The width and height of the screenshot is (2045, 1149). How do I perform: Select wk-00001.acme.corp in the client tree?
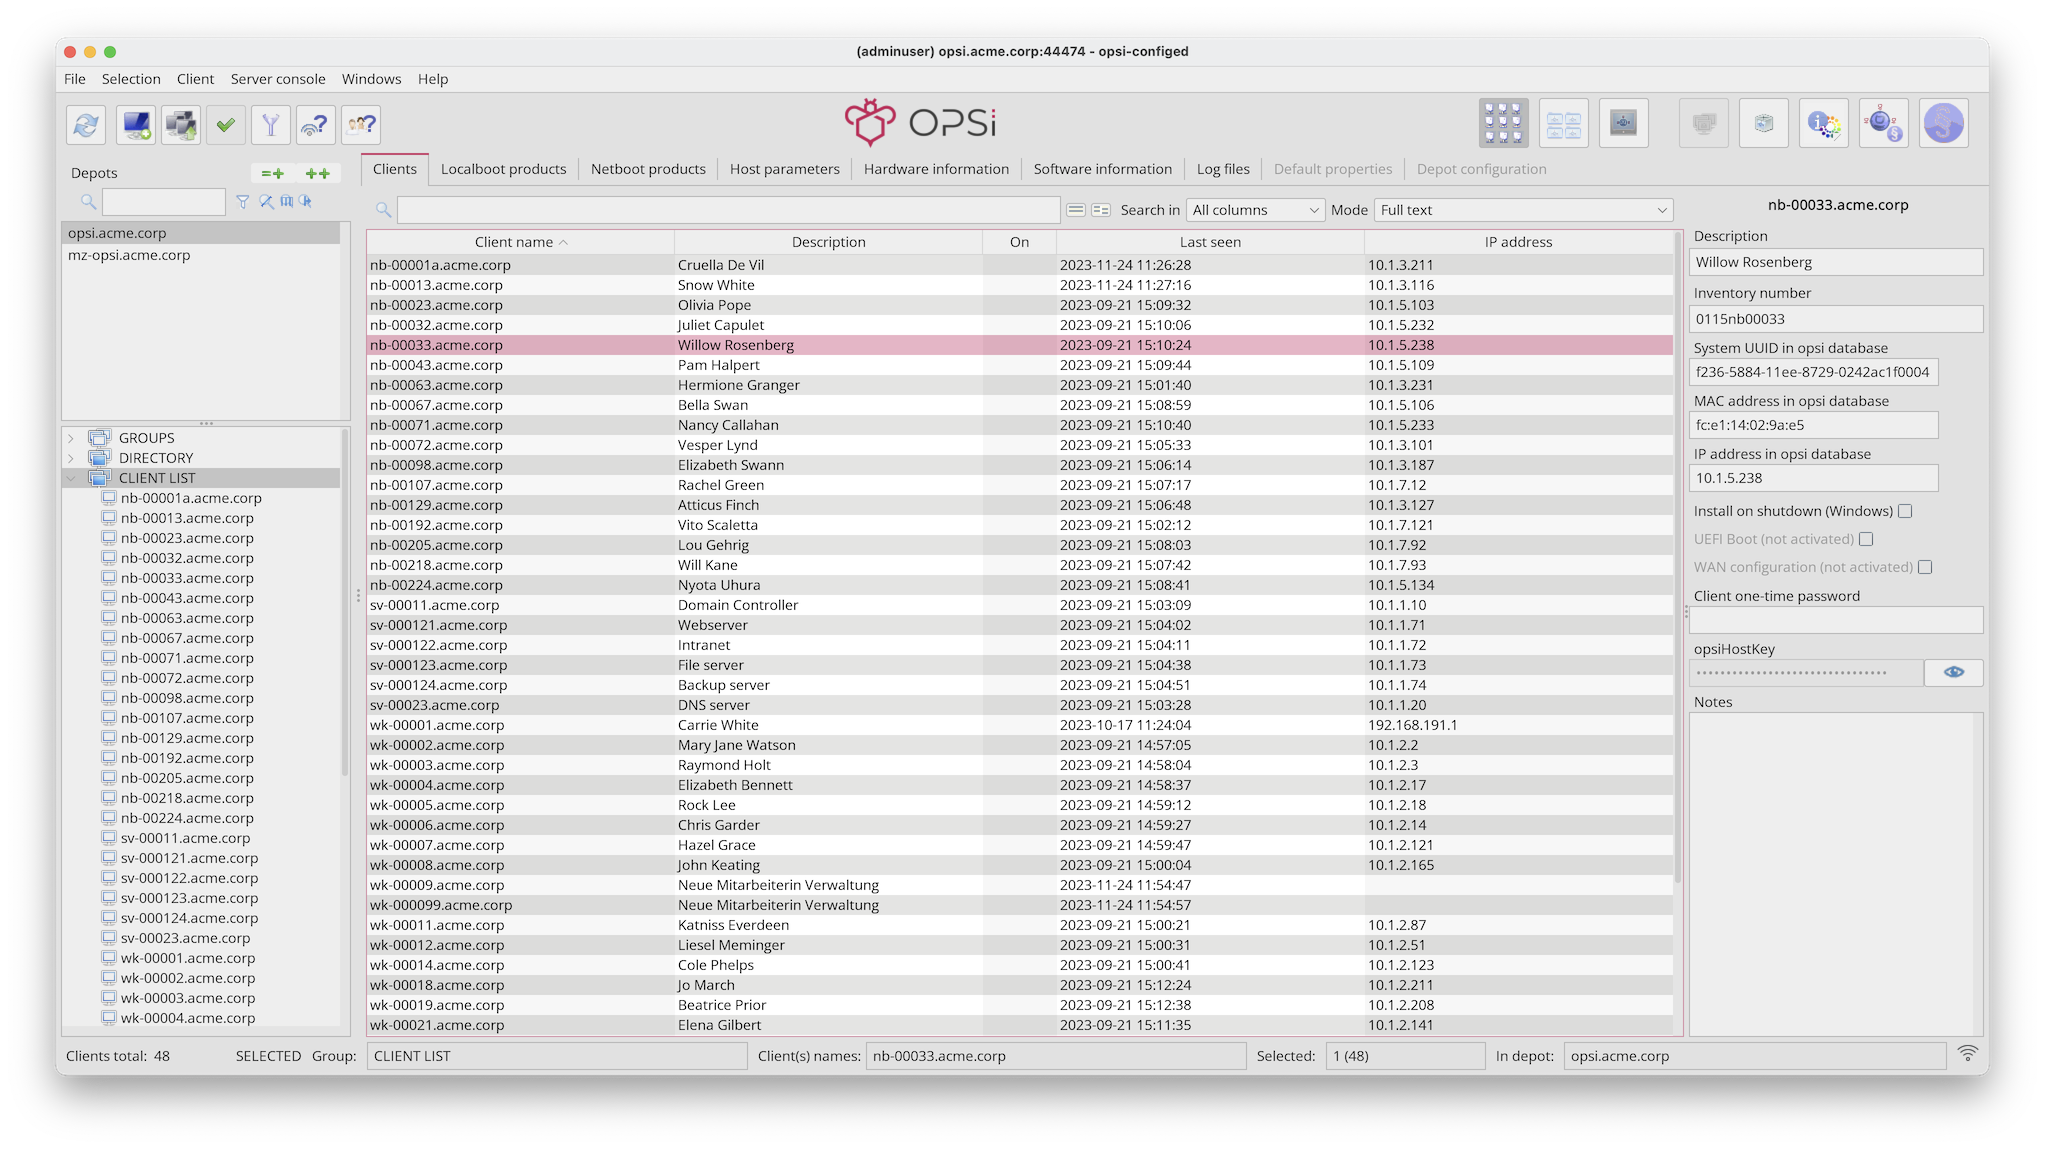[188, 958]
